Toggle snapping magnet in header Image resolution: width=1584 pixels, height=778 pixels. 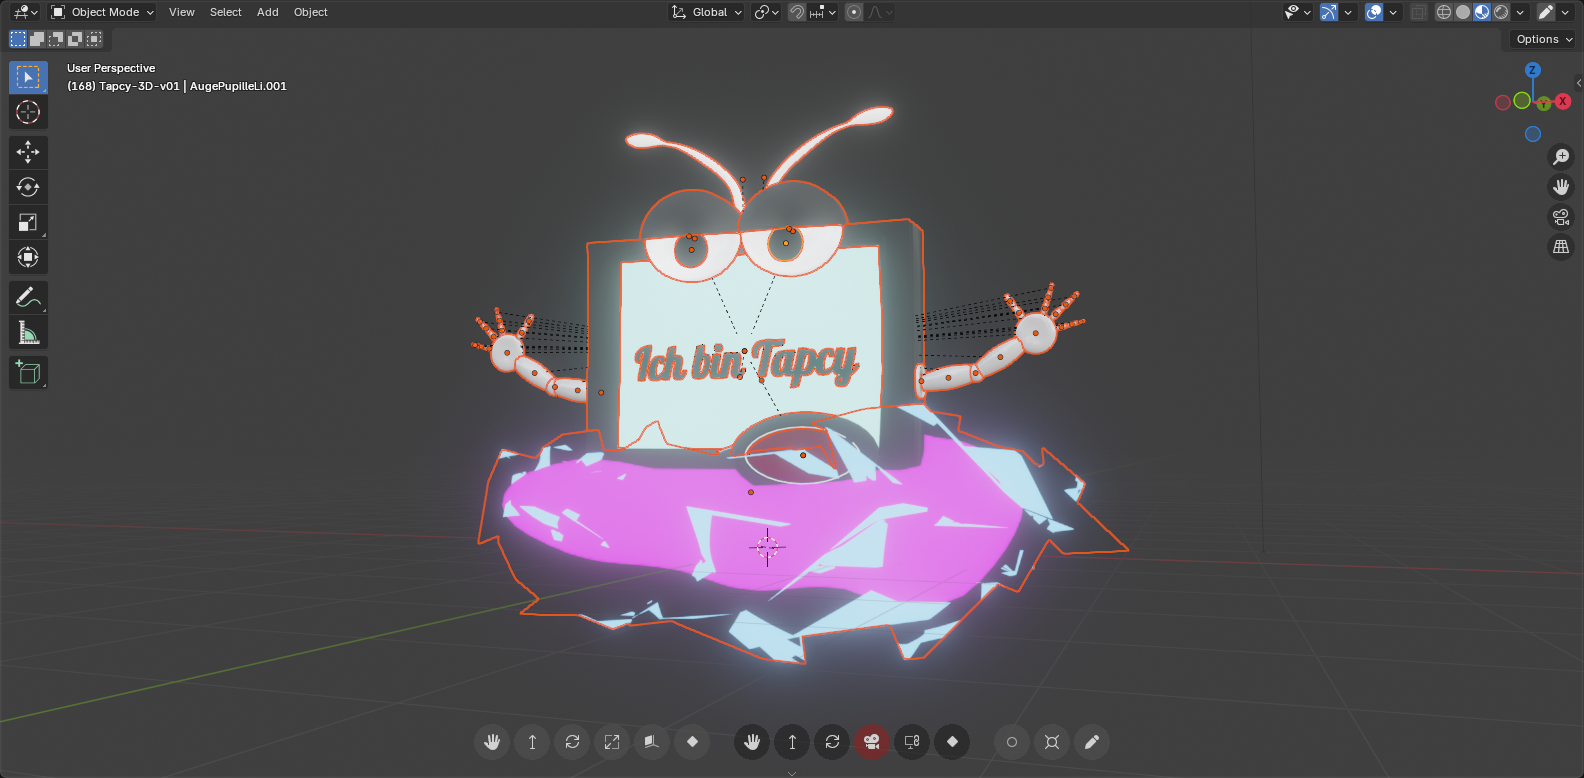pos(797,12)
